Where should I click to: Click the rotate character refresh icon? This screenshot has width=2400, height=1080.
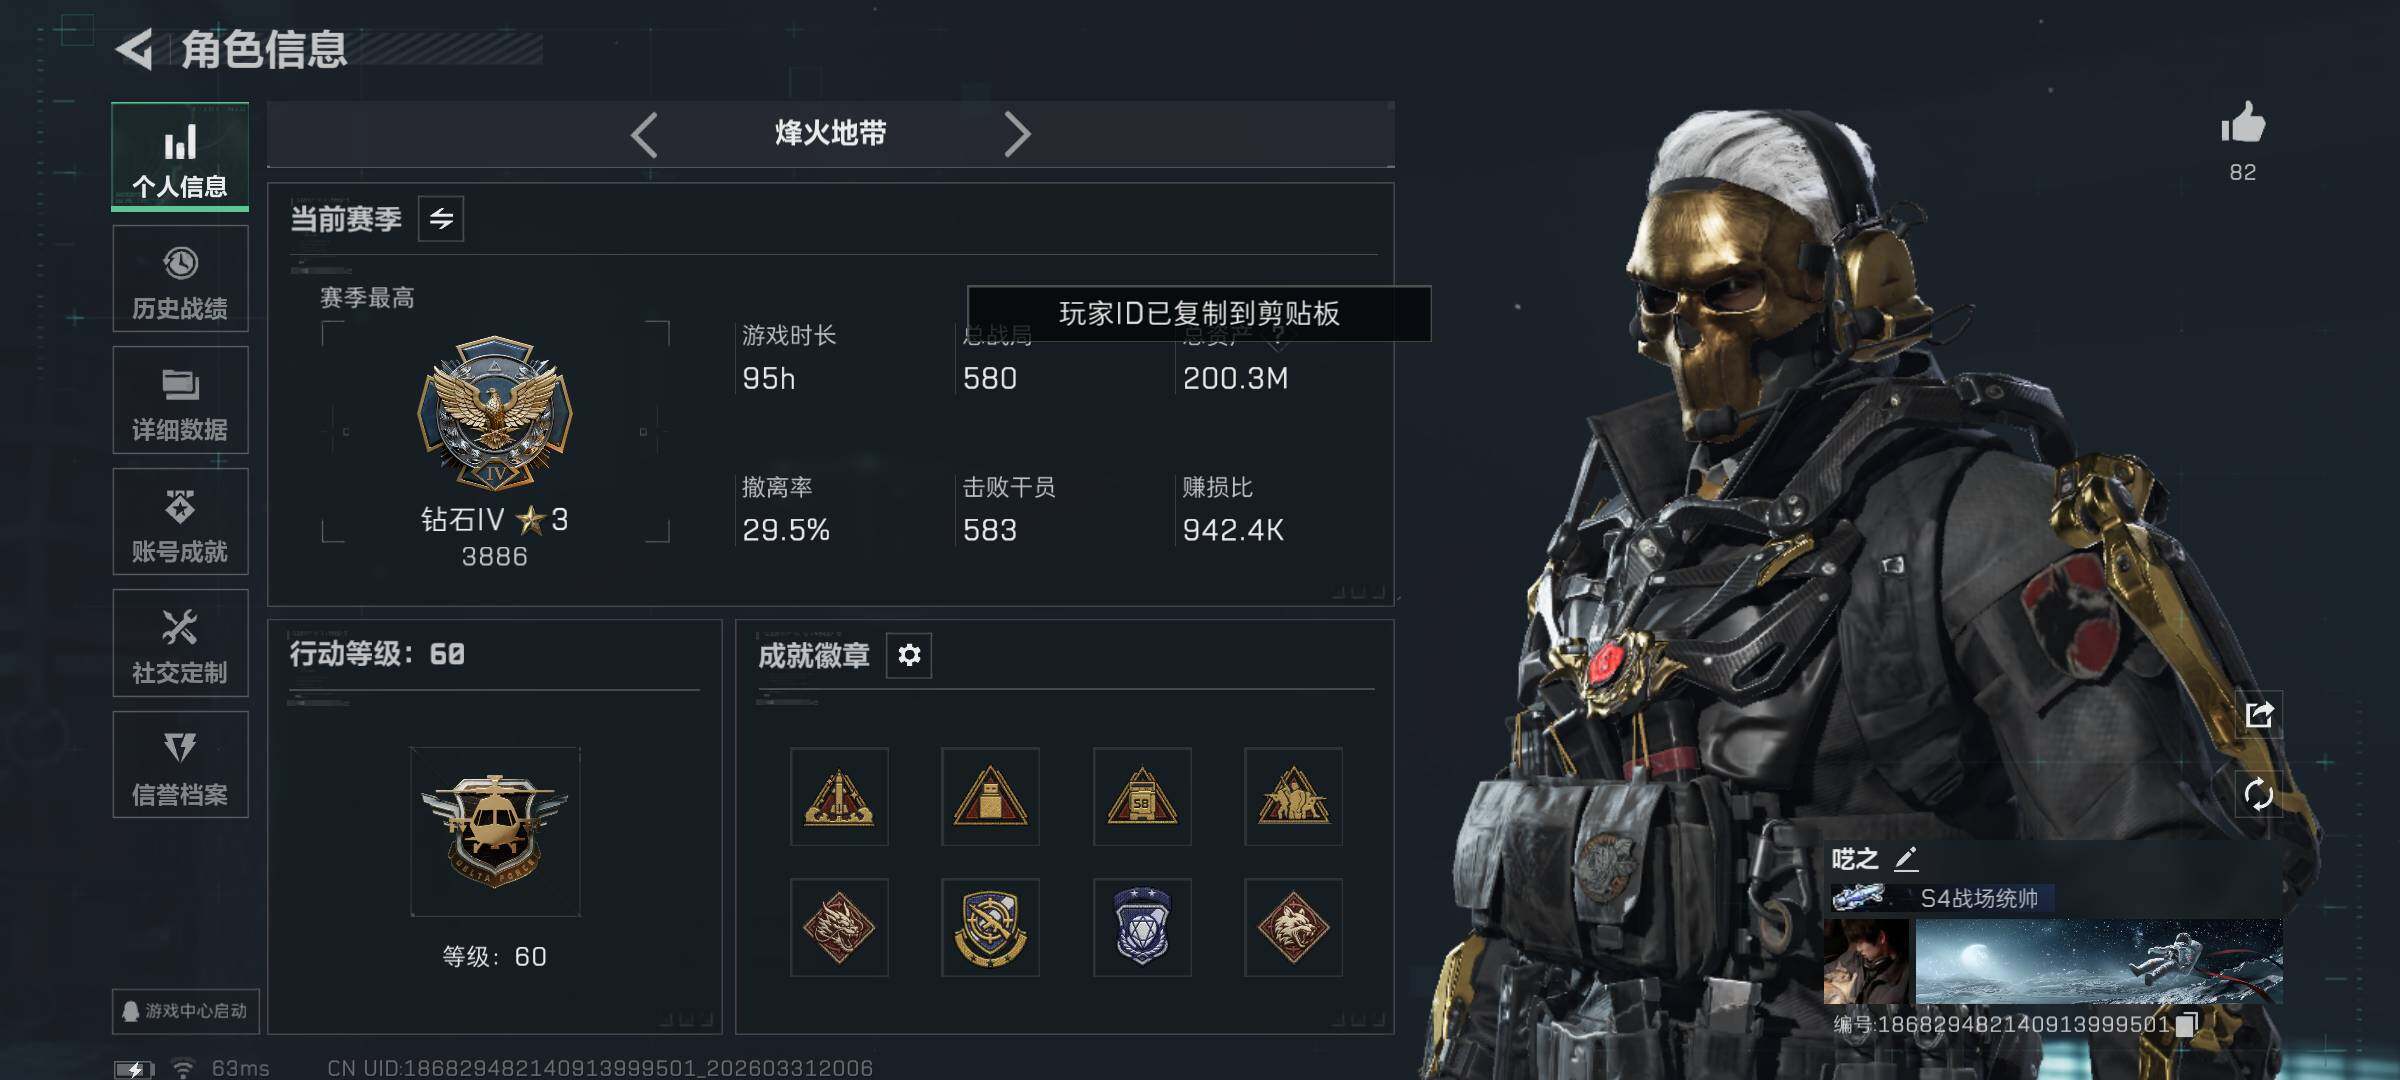click(2259, 795)
